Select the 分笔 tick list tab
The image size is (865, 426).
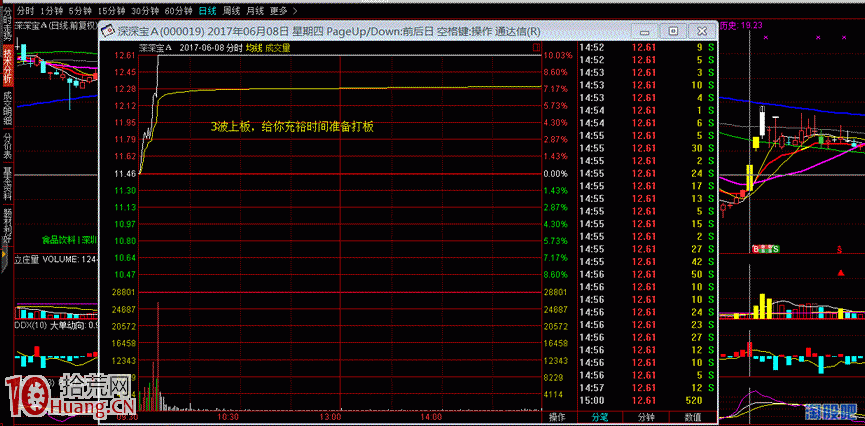point(599,417)
